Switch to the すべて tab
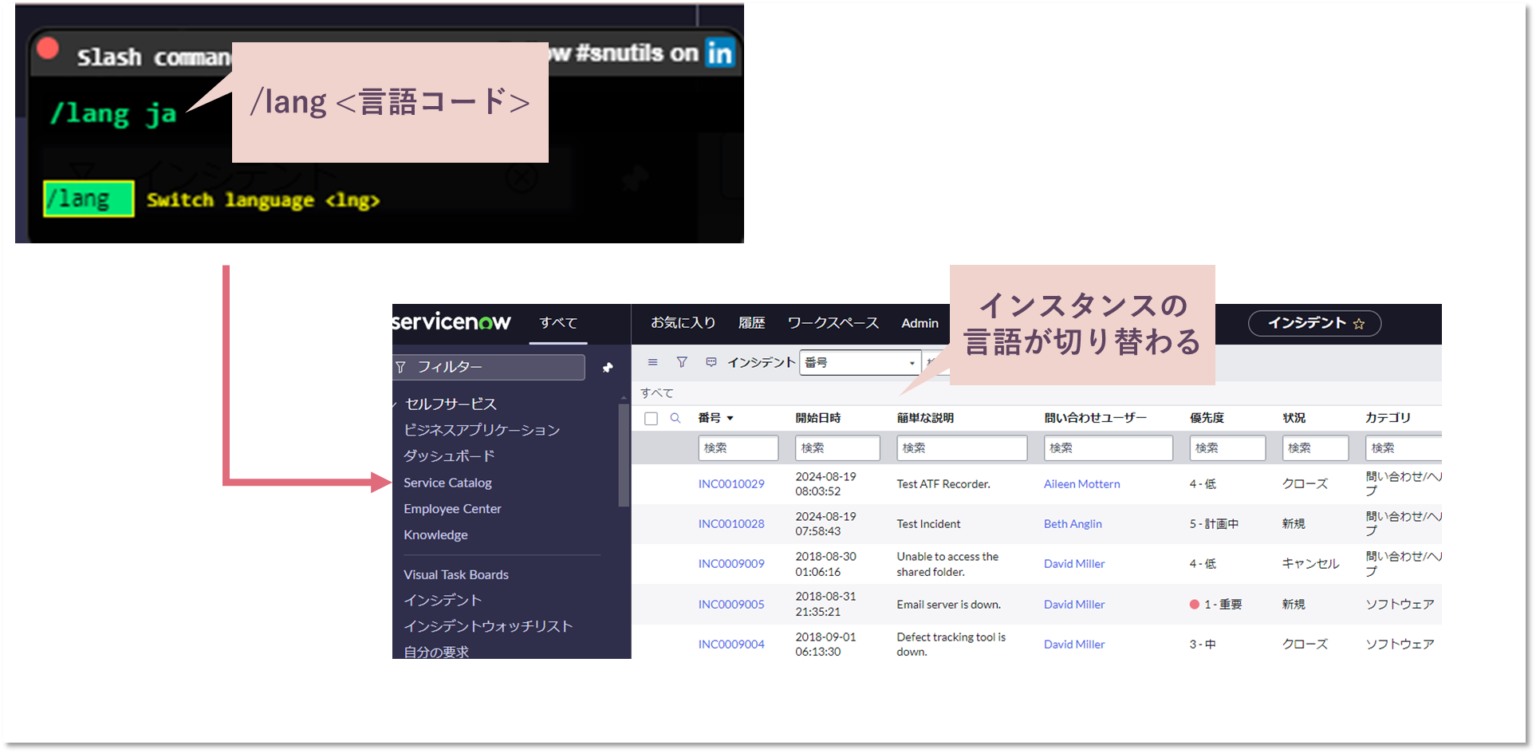 [557, 322]
